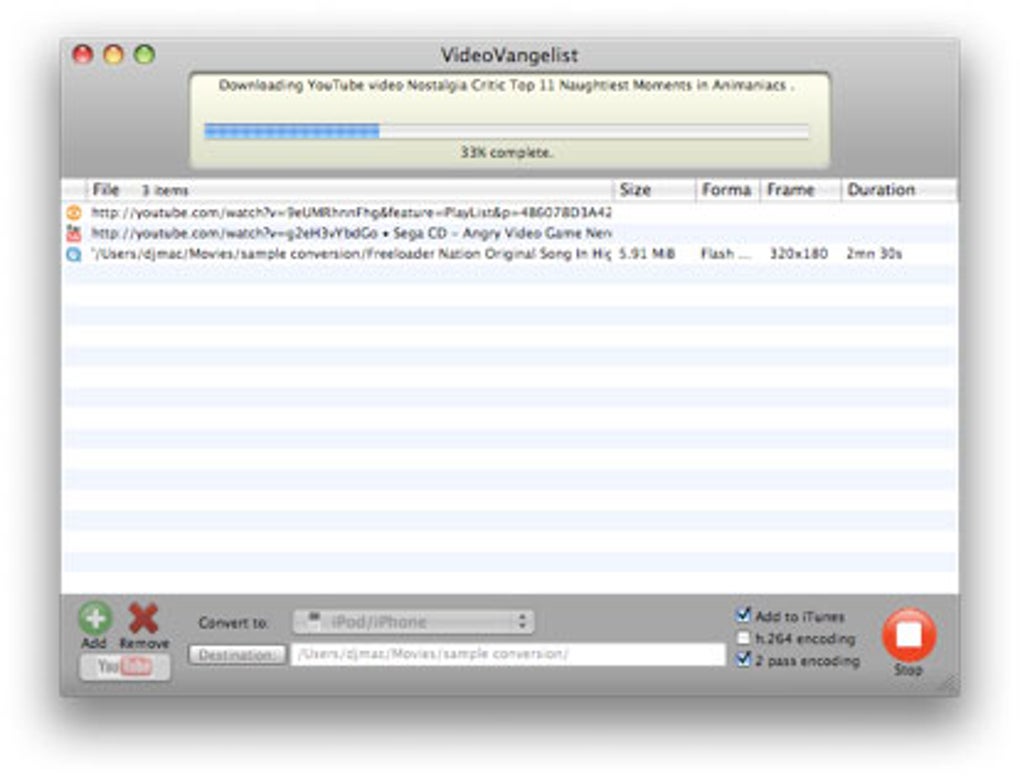Select the Freeloader Nation Original Song row

(x=509, y=254)
